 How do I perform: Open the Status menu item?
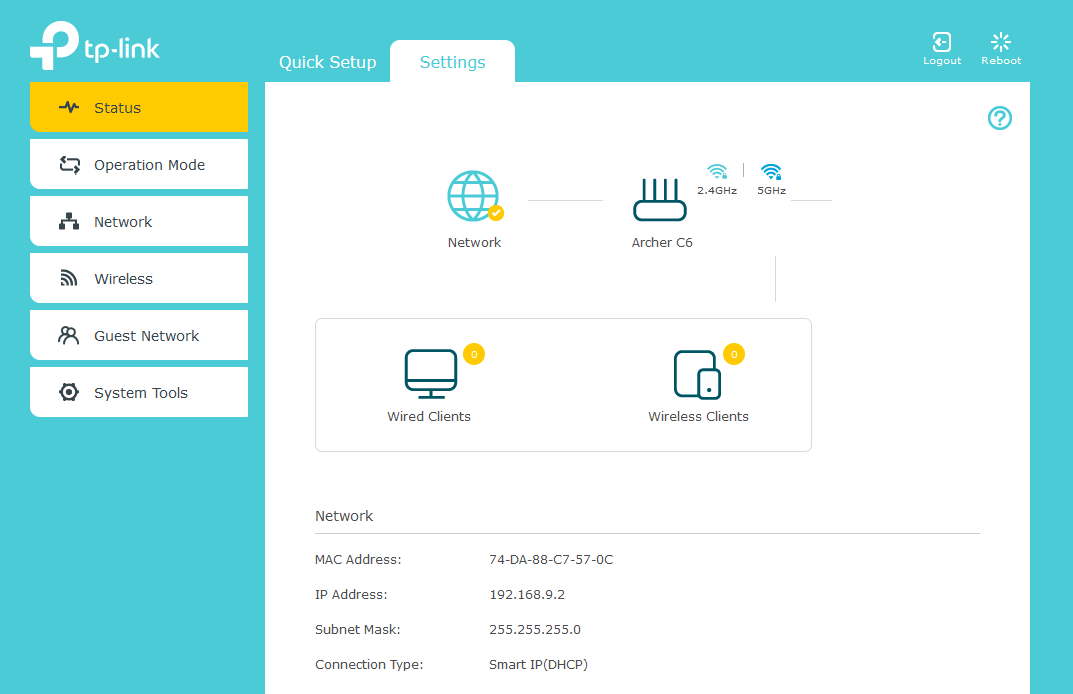(139, 108)
